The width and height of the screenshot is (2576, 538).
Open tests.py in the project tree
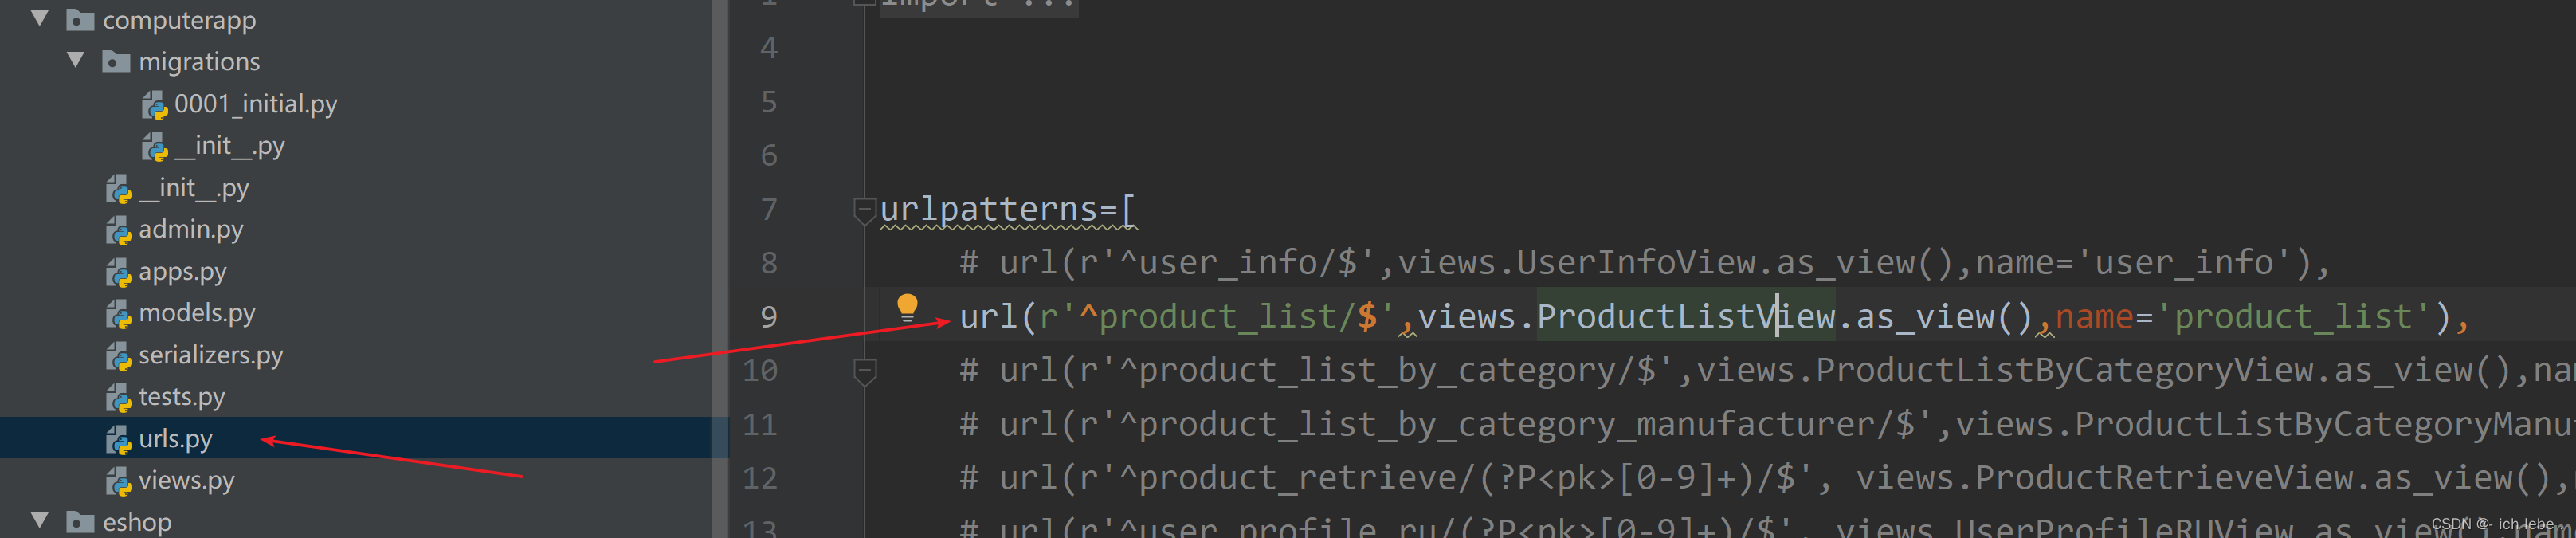coord(182,397)
